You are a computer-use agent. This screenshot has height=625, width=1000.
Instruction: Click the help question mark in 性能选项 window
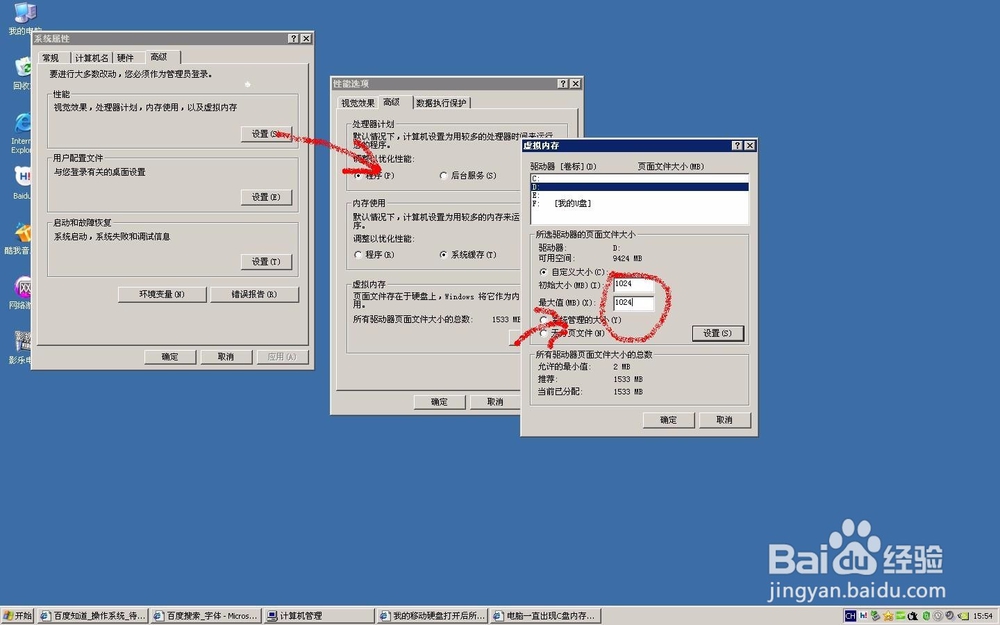pos(562,84)
